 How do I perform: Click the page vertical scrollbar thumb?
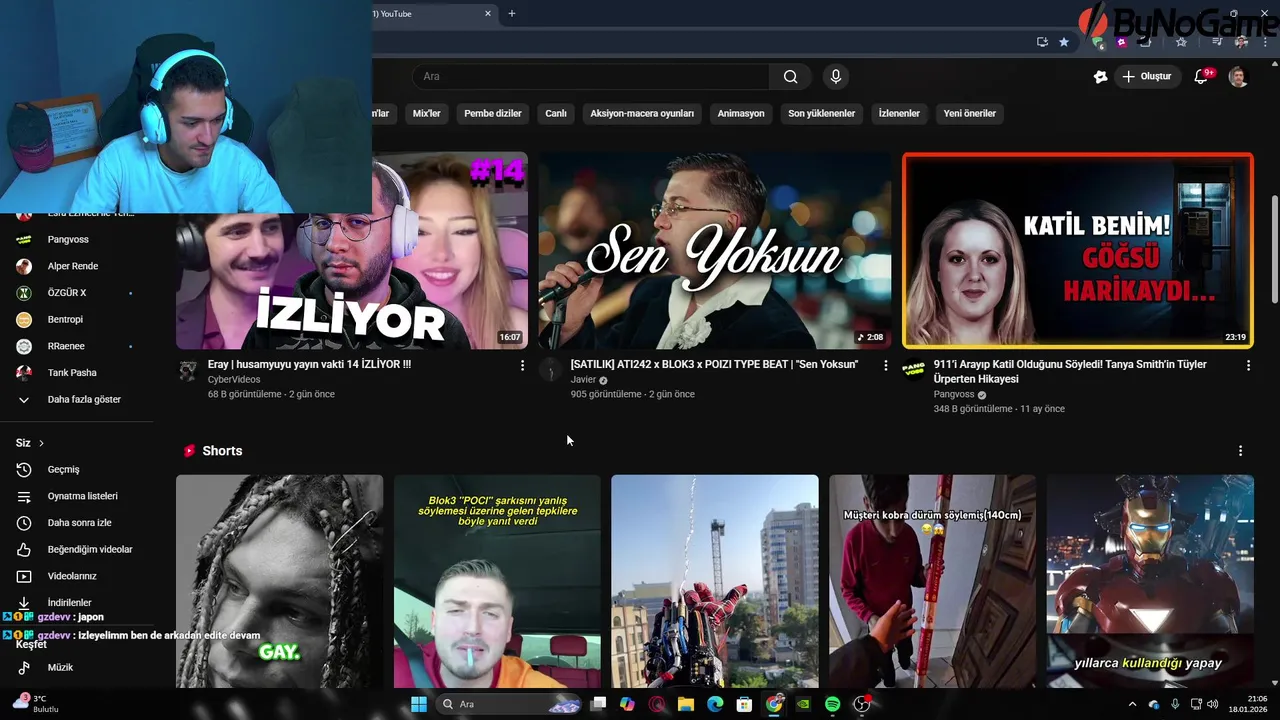(1274, 250)
